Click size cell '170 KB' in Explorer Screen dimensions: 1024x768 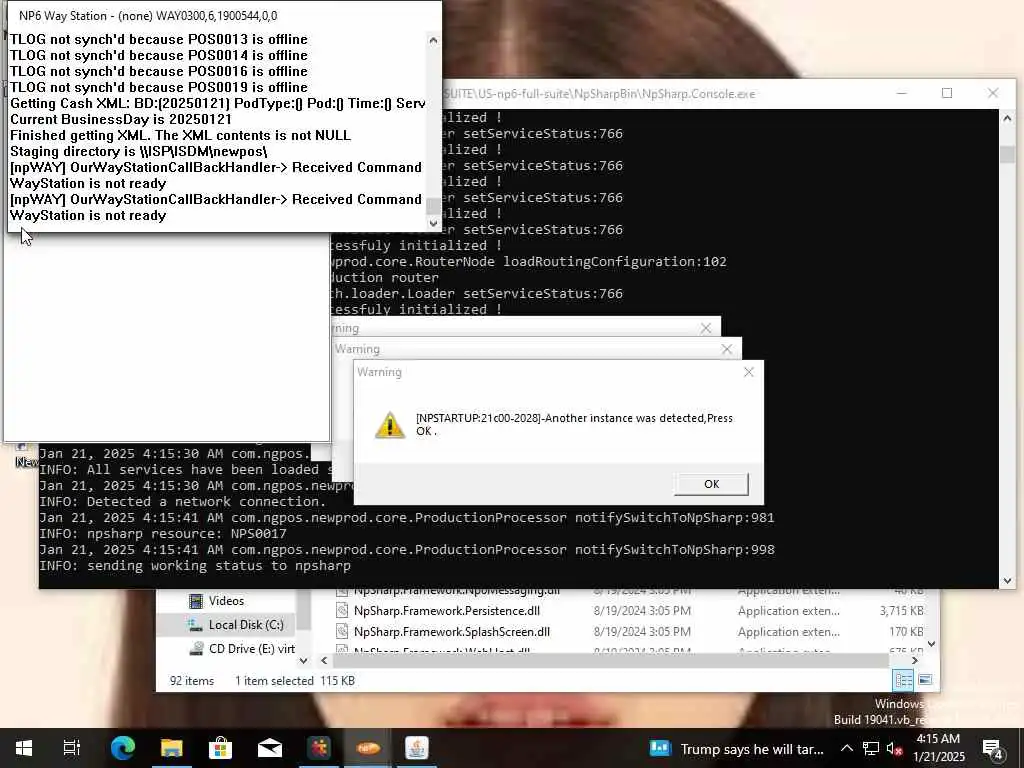[906, 632]
